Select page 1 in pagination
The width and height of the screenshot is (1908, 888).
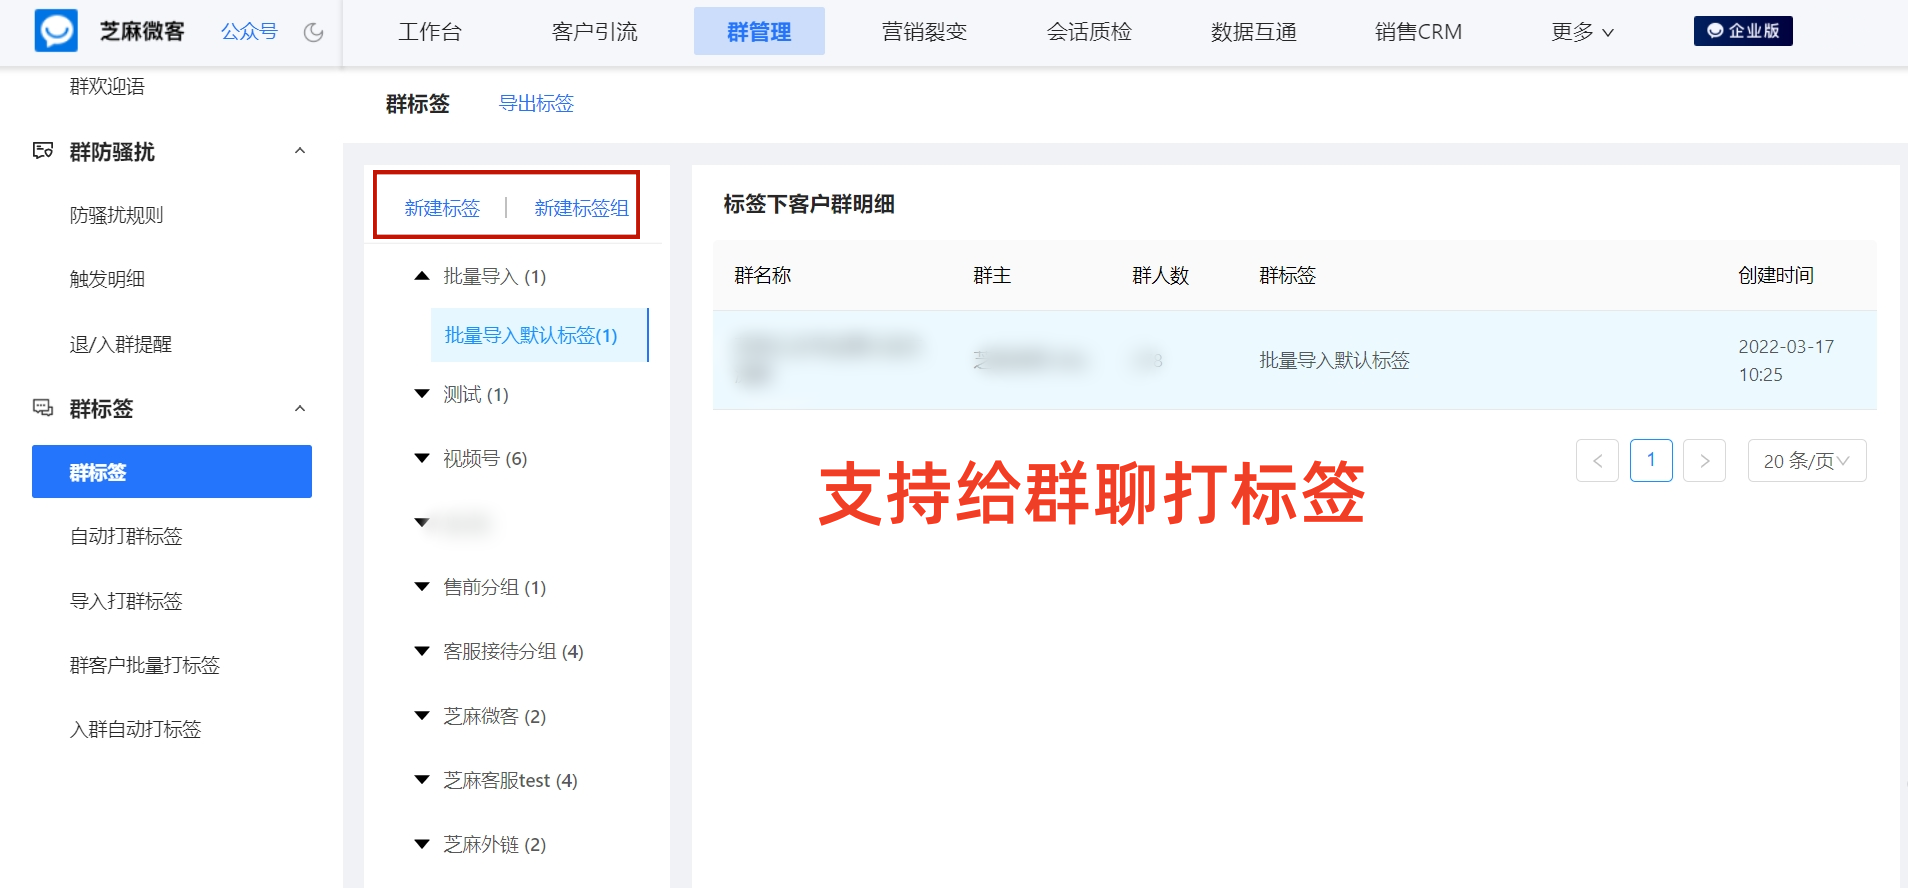click(1651, 460)
